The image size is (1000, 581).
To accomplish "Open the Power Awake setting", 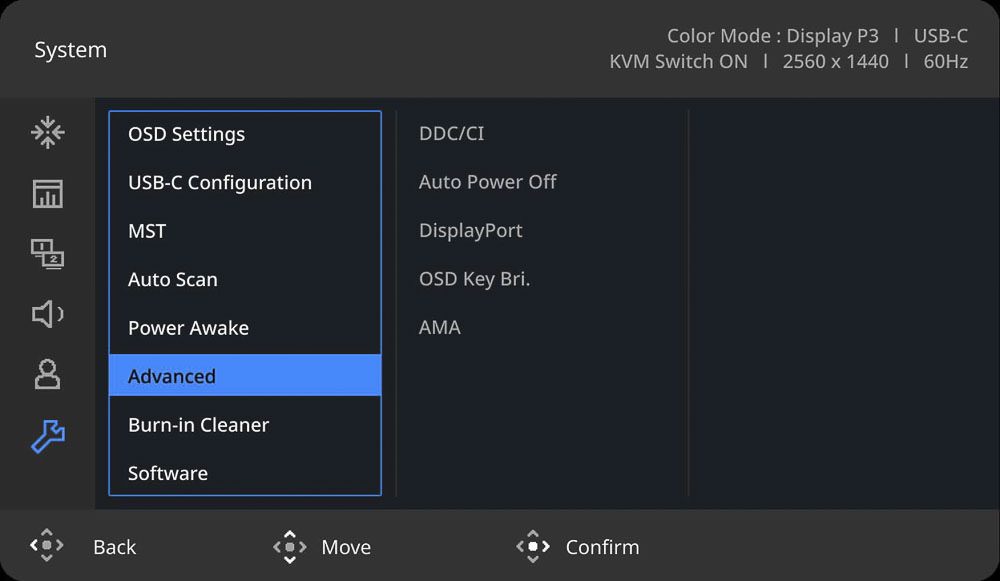I will click(x=245, y=328).
